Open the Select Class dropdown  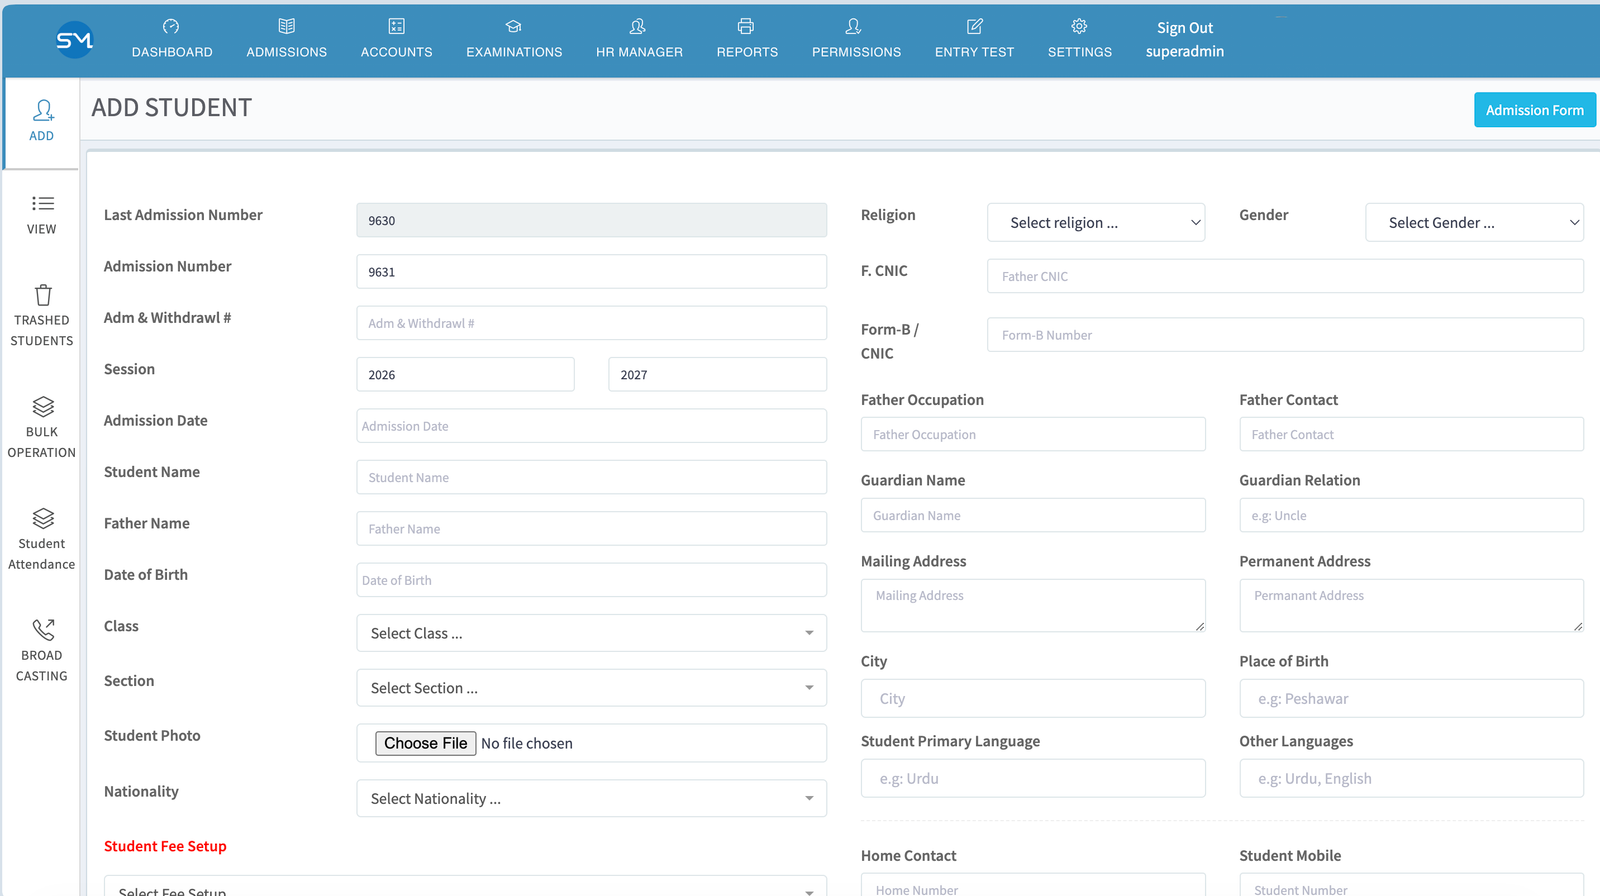[x=592, y=633]
